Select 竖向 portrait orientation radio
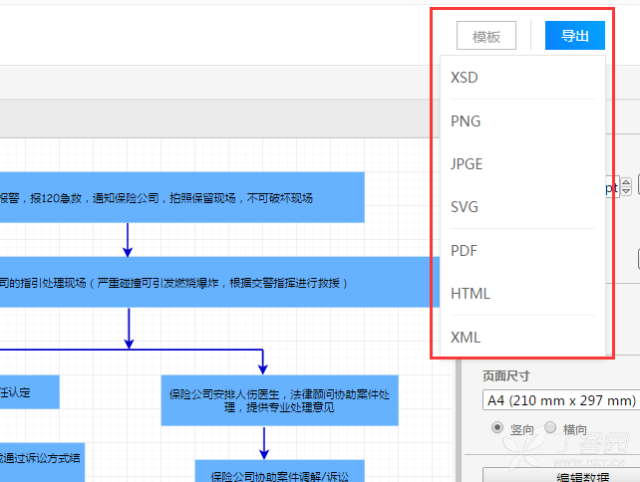The width and height of the screenshot is (640, 482). click(497, 429)
